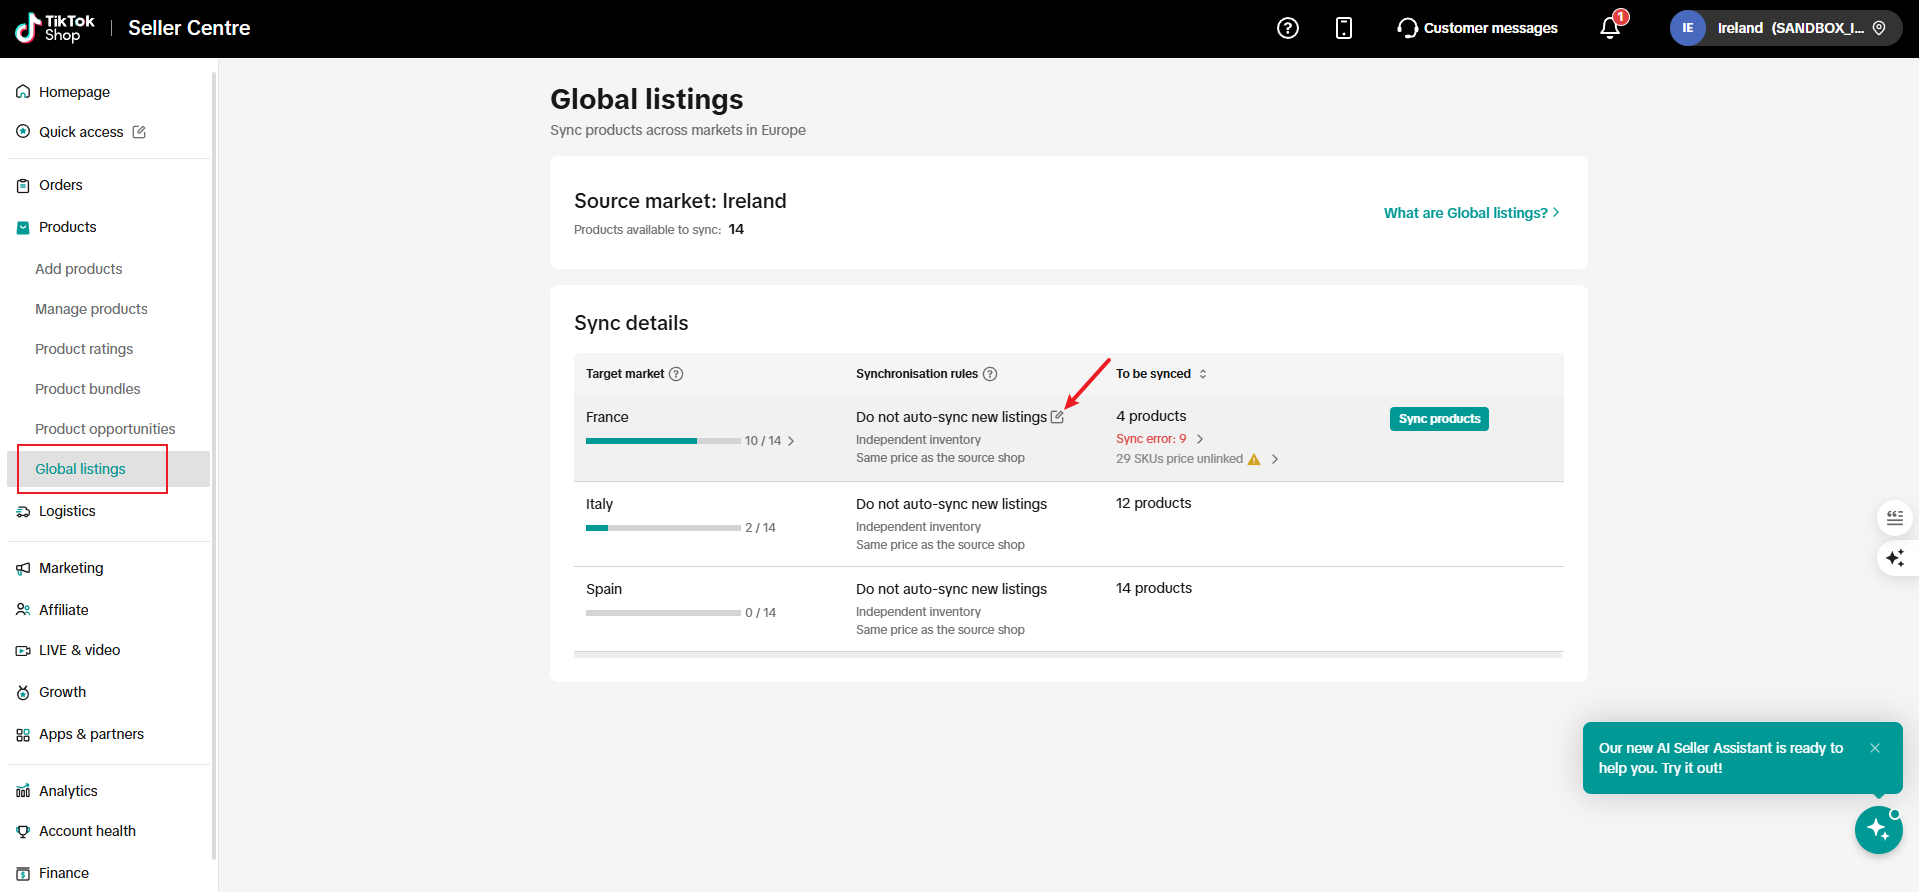Click France target market name
The width and height of the screenshot is (1919, 892).
click(x=607, y=417)
